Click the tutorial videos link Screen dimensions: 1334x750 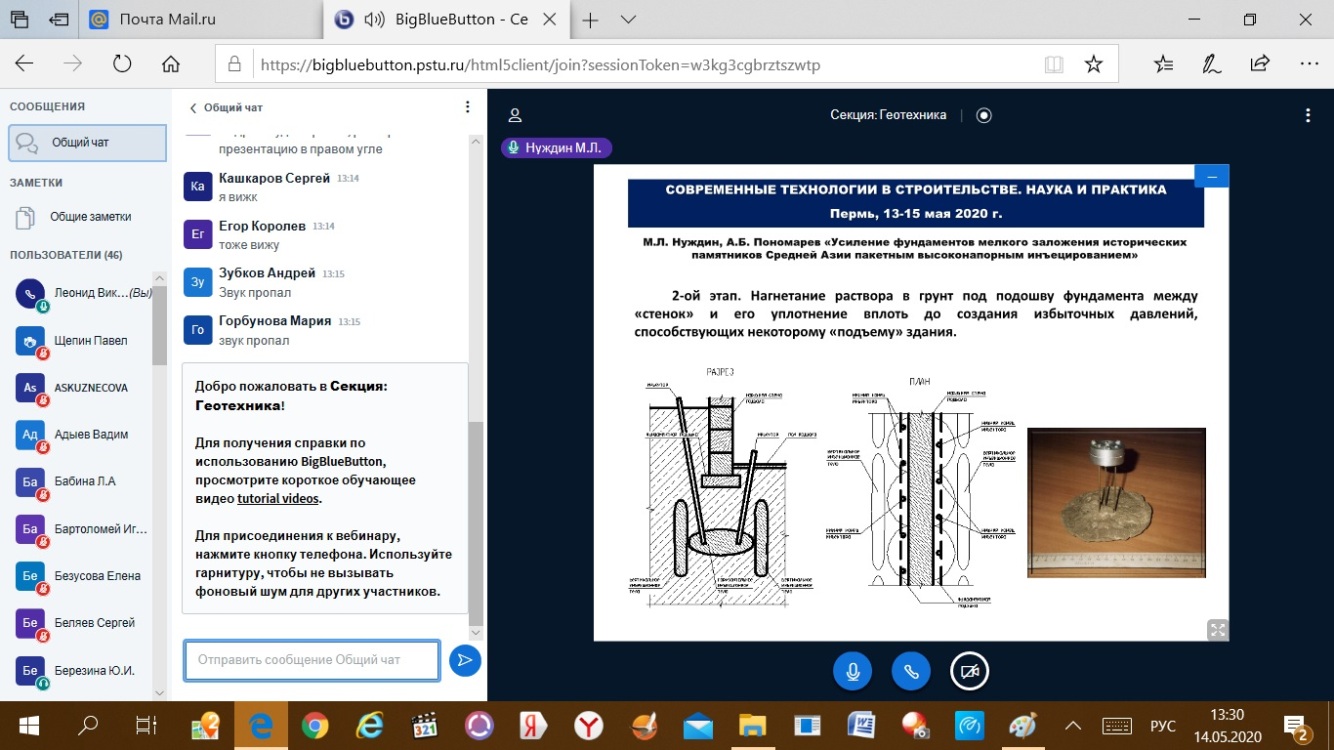279,499
